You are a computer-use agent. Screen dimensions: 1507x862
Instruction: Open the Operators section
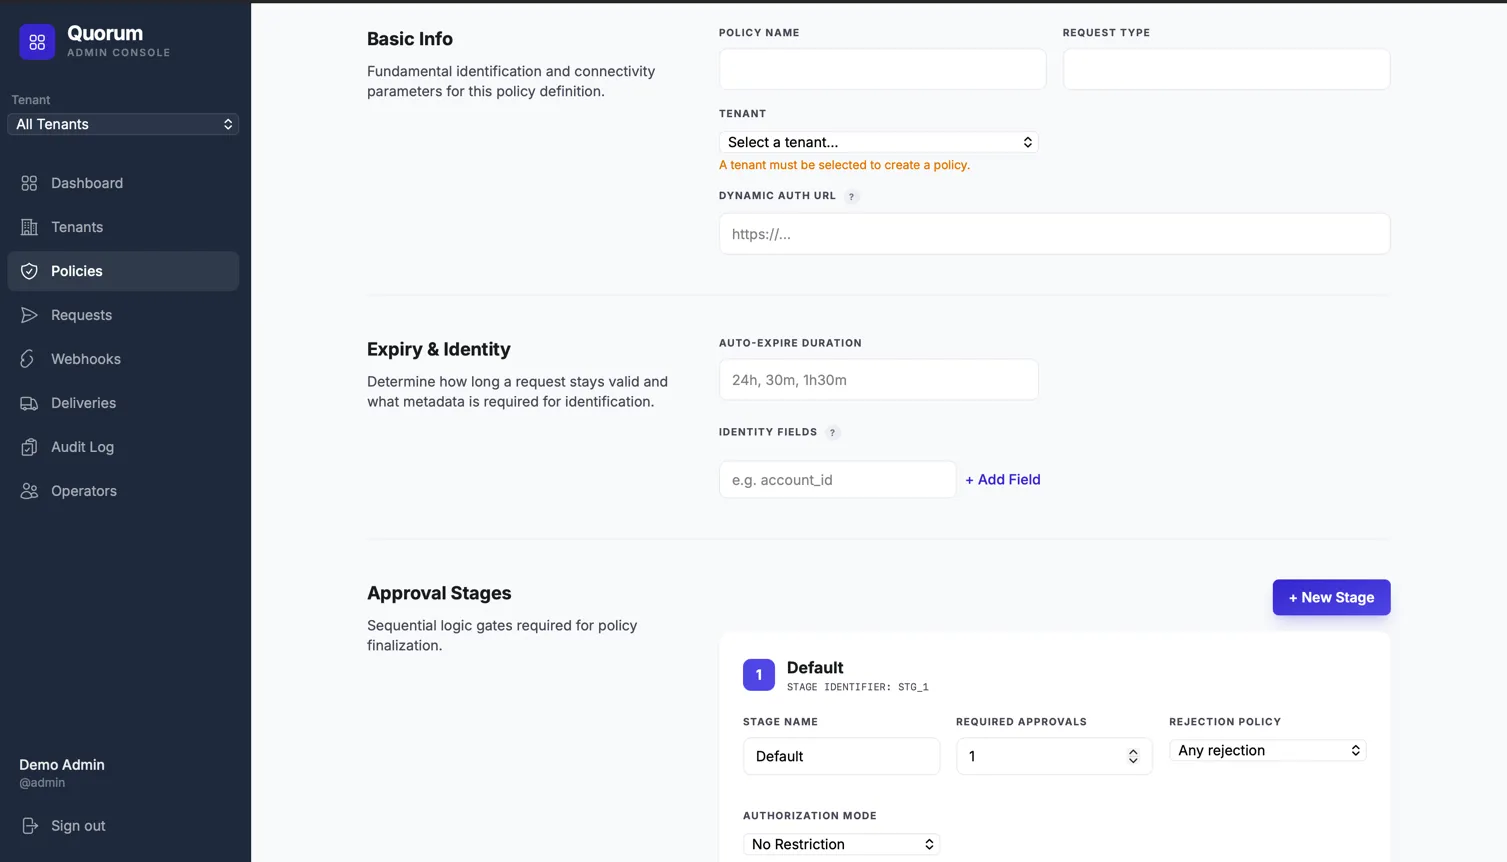click(x=123, y=491)
